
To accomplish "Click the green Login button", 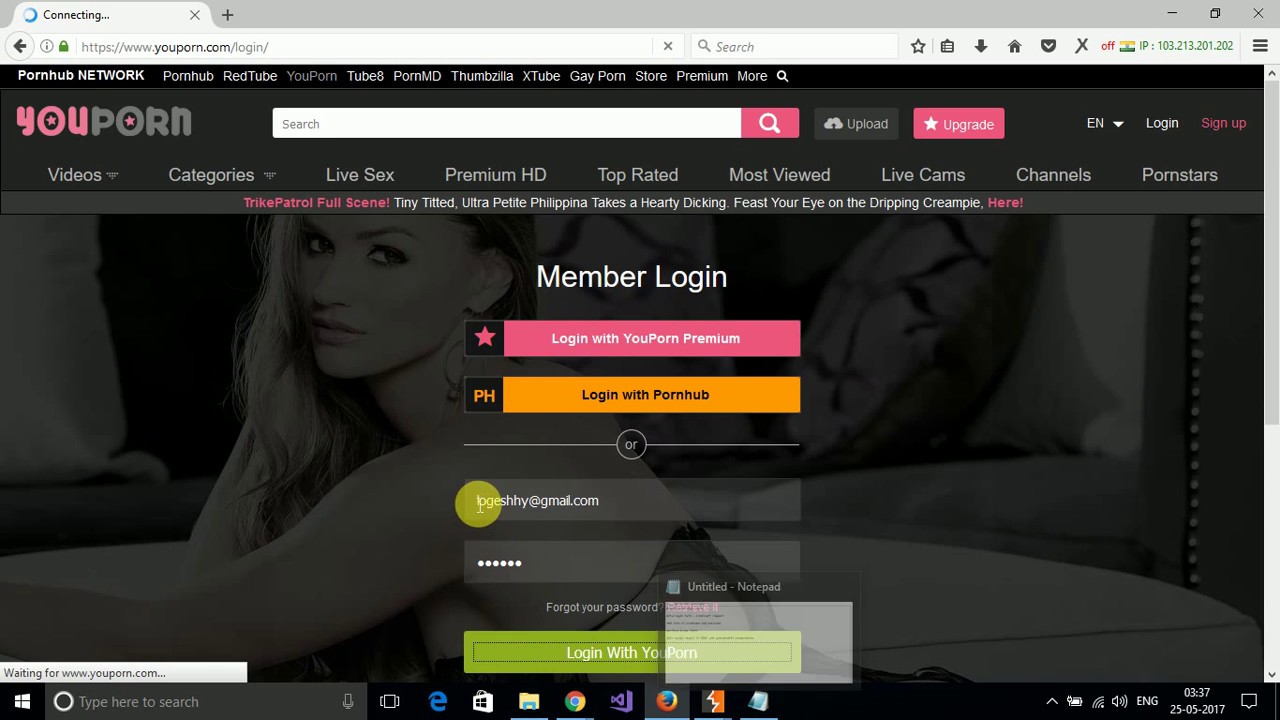I will click(x=632, y=652).
